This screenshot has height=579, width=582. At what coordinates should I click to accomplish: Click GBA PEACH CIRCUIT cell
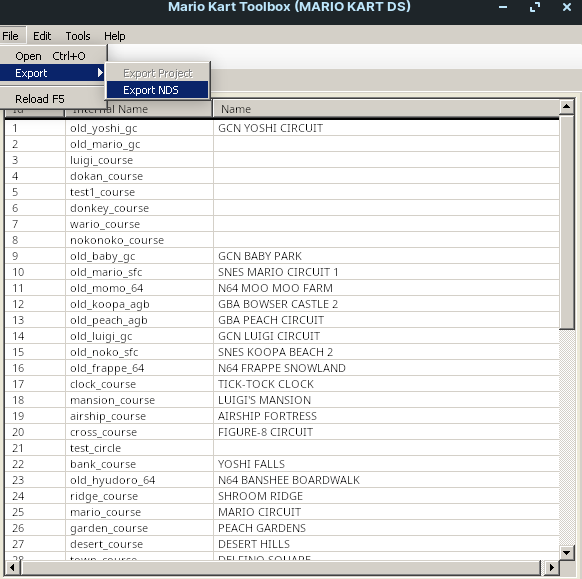point(386,320)
